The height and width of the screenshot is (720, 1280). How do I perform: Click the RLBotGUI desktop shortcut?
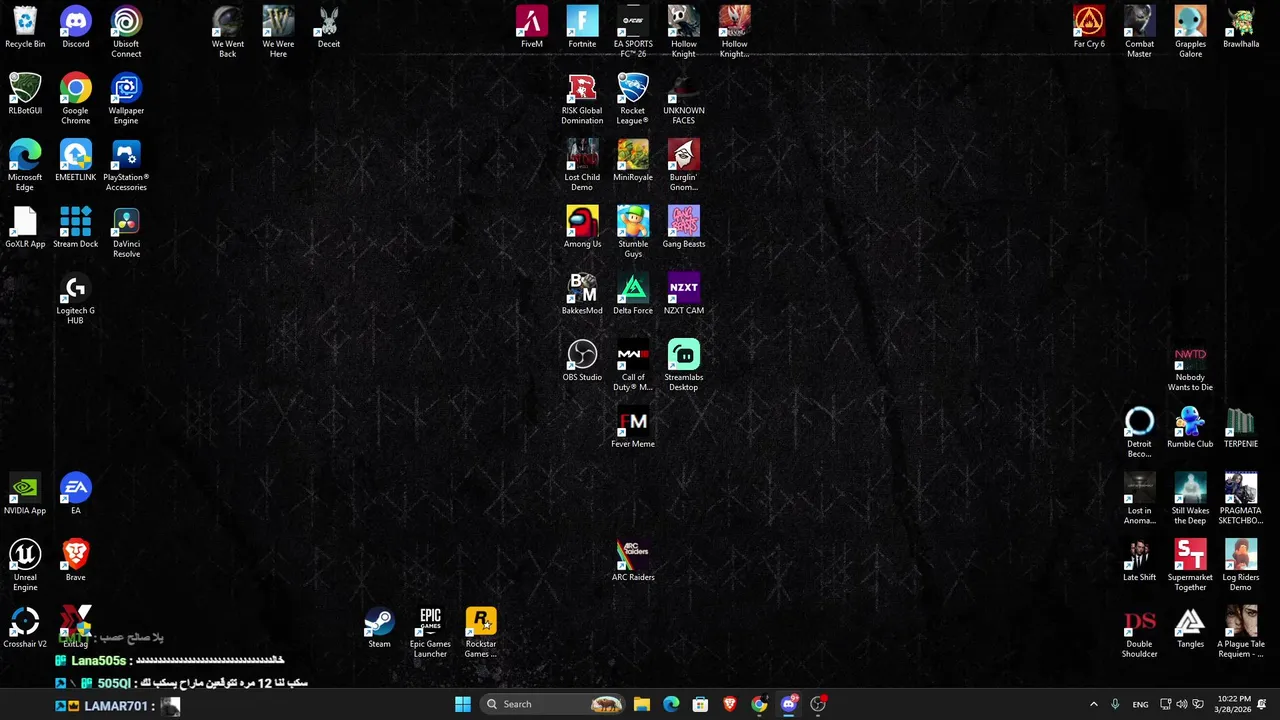pos(25,94)
